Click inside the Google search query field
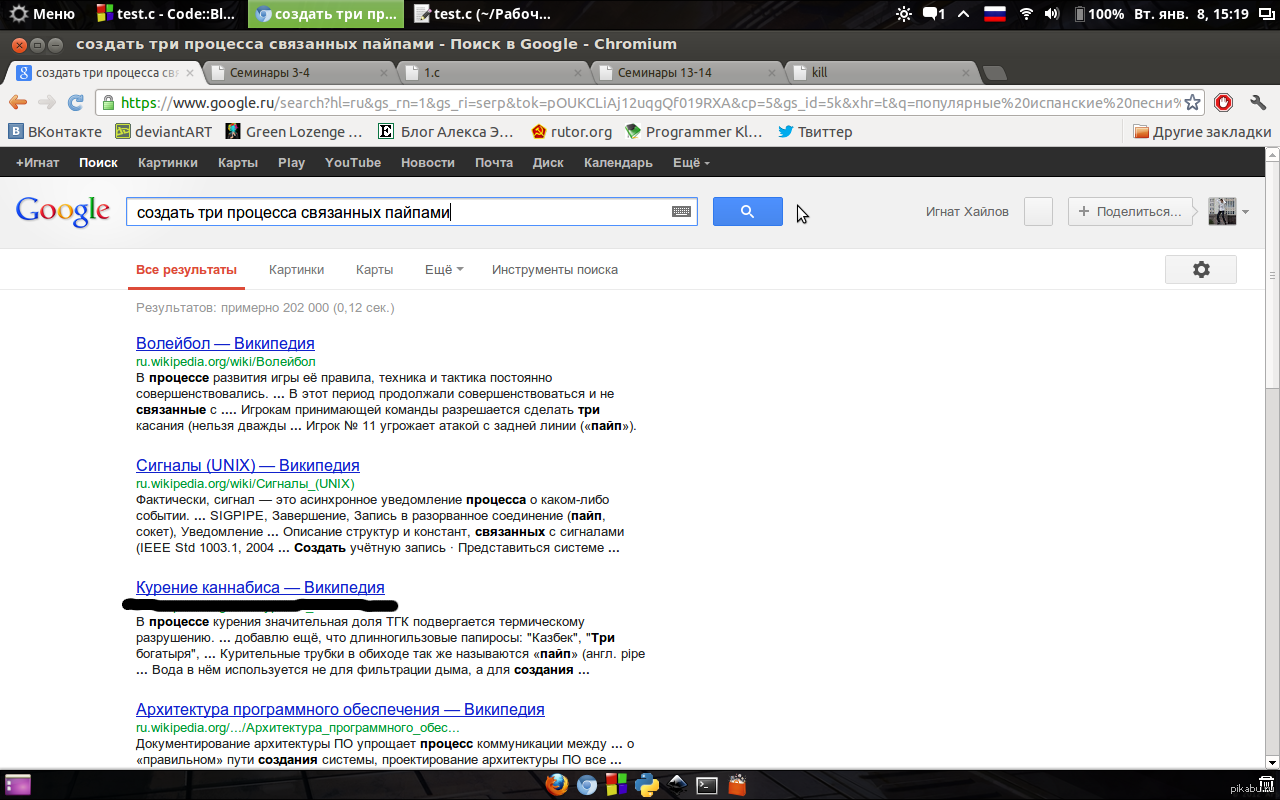The width and height of the screenshot is (1280, 800). tap(400, 212)
